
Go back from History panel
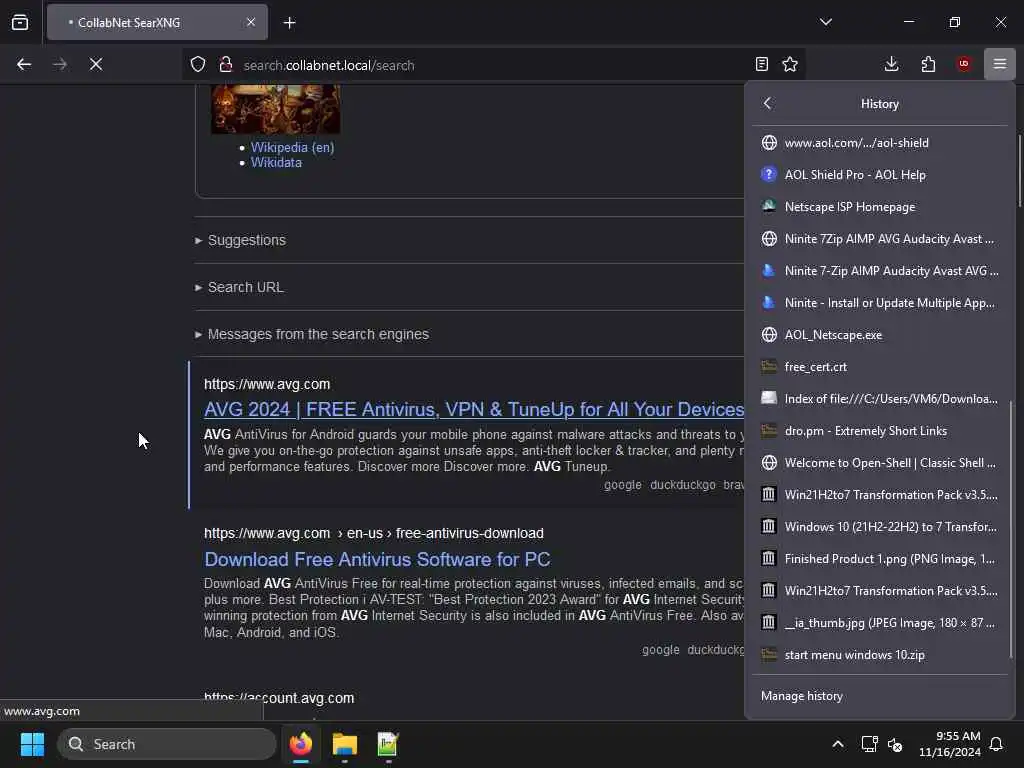(x=767, y=103)
